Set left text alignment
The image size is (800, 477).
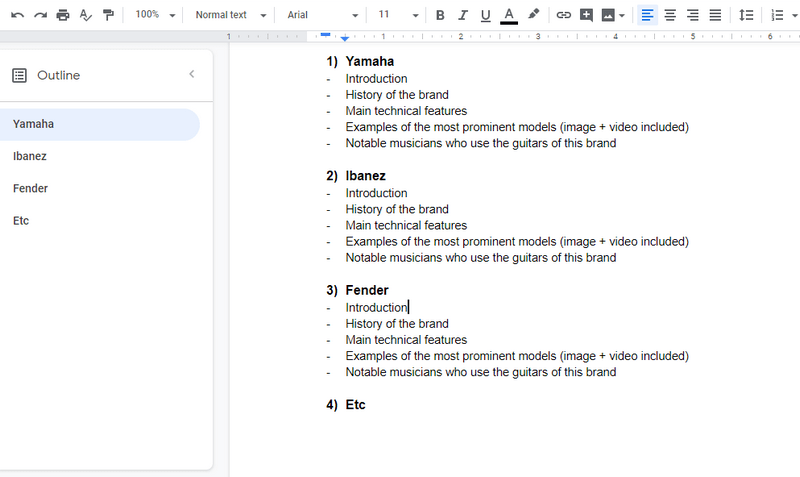(x=647, y=15)
